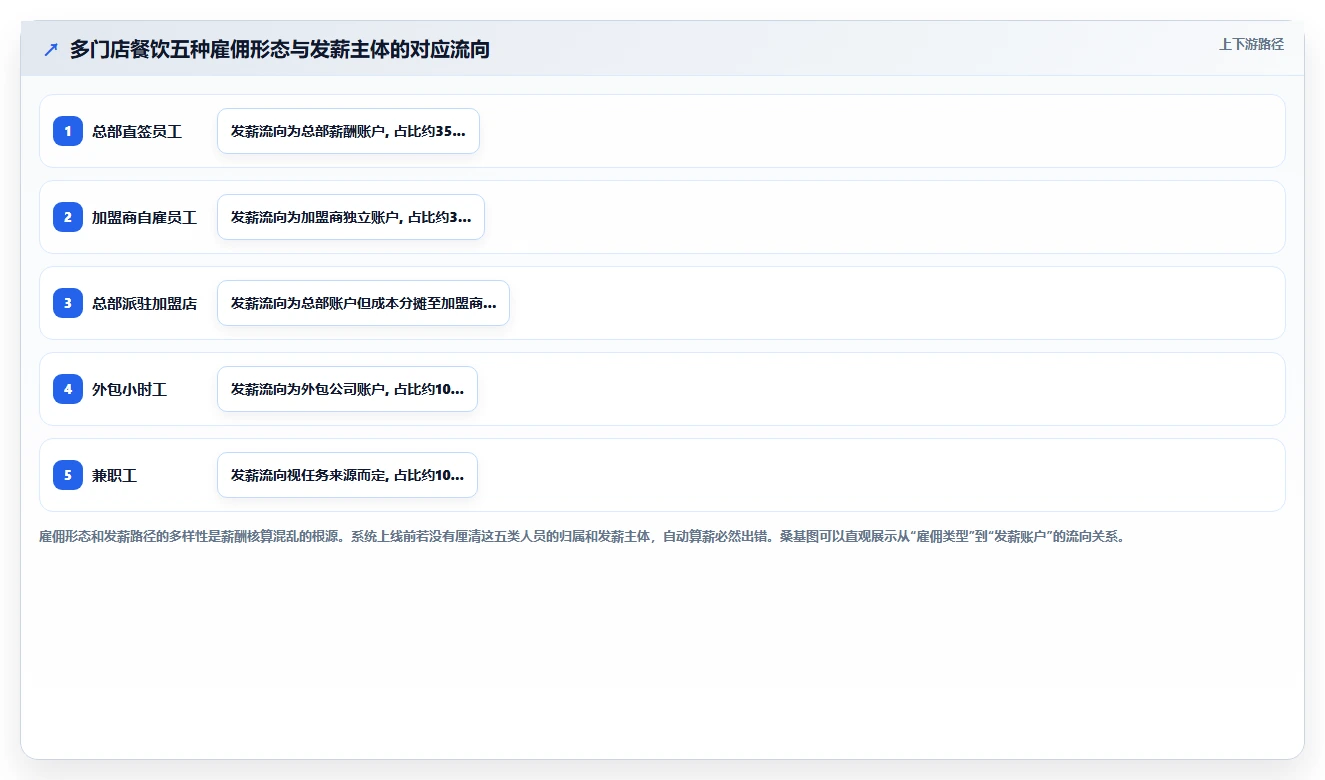
Task: Click the number 4 badge
Action: pos(68,389)
